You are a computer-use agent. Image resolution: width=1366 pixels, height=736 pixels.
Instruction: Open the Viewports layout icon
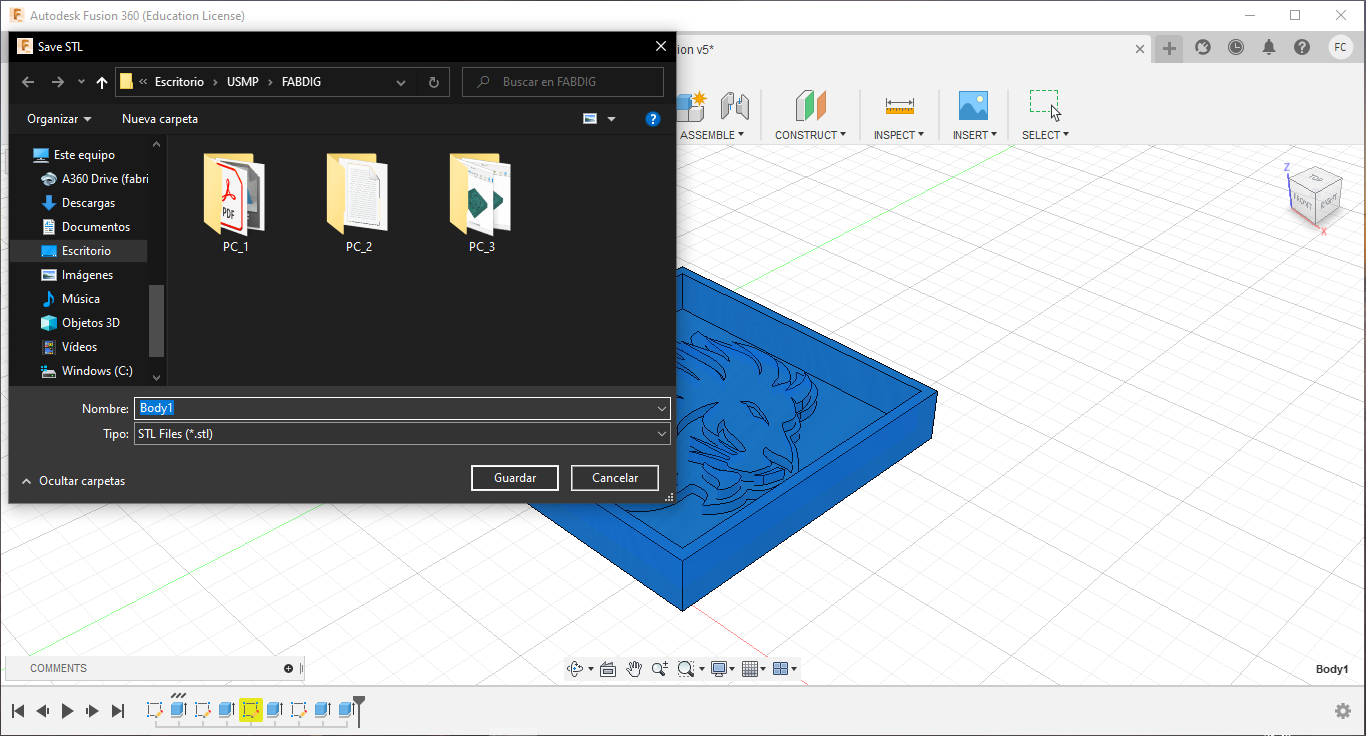782,669
